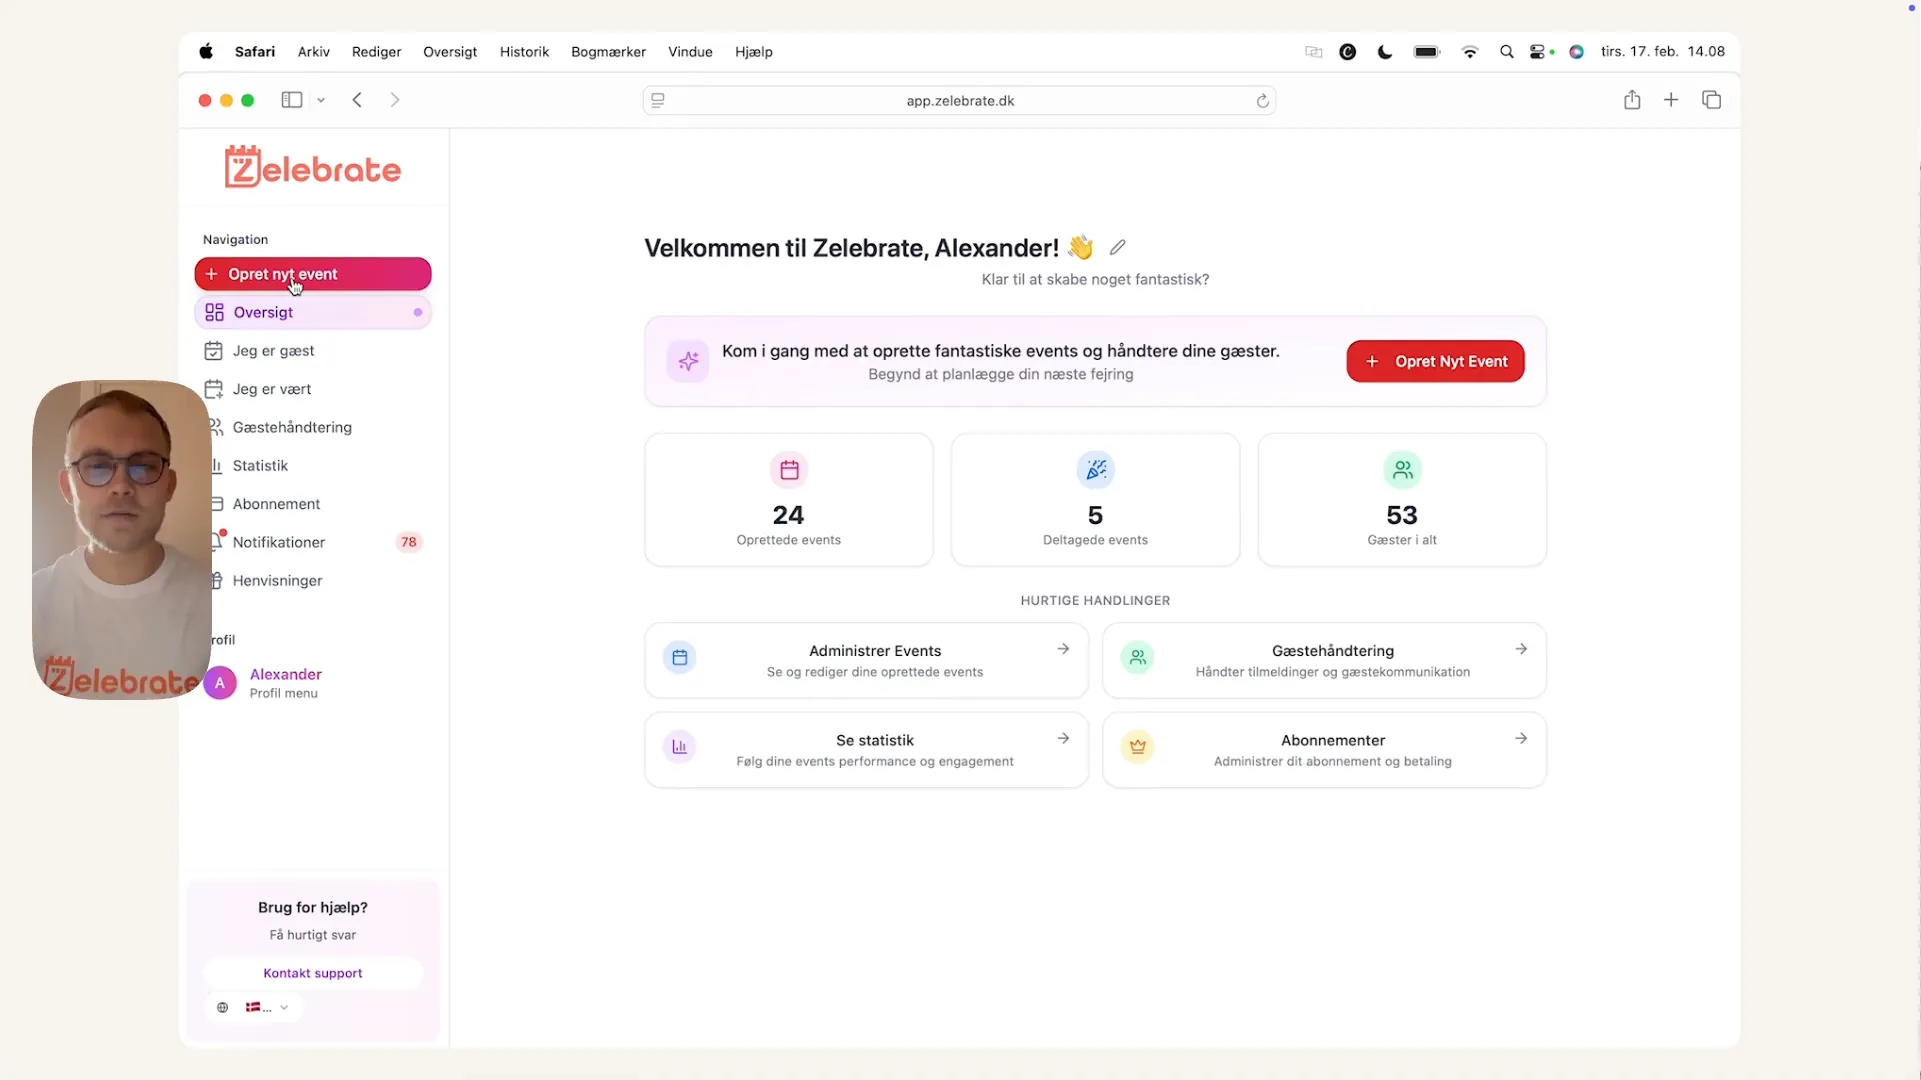The image size is (1921, 1080).
Task: Open Administrer Events via its calendar icon
Action: coord(679,658)
